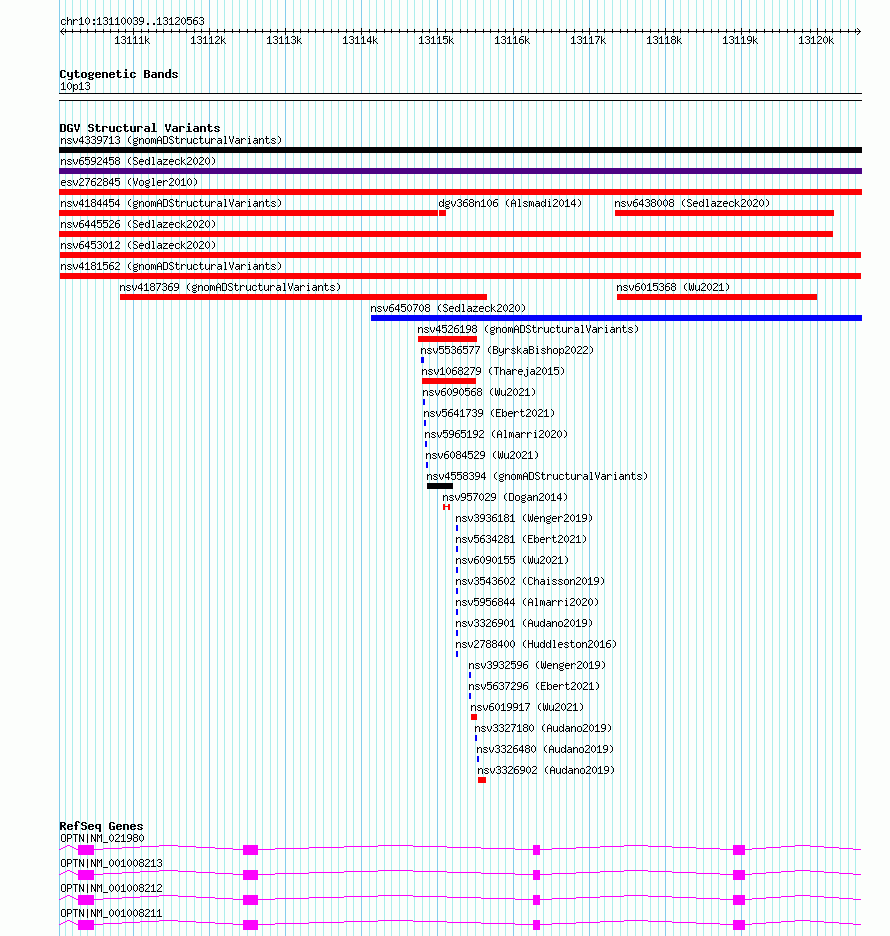This screenshot has height=936, width=890.
Task: Select the black nsv4339713 variant bar
Action: (460, 150)
